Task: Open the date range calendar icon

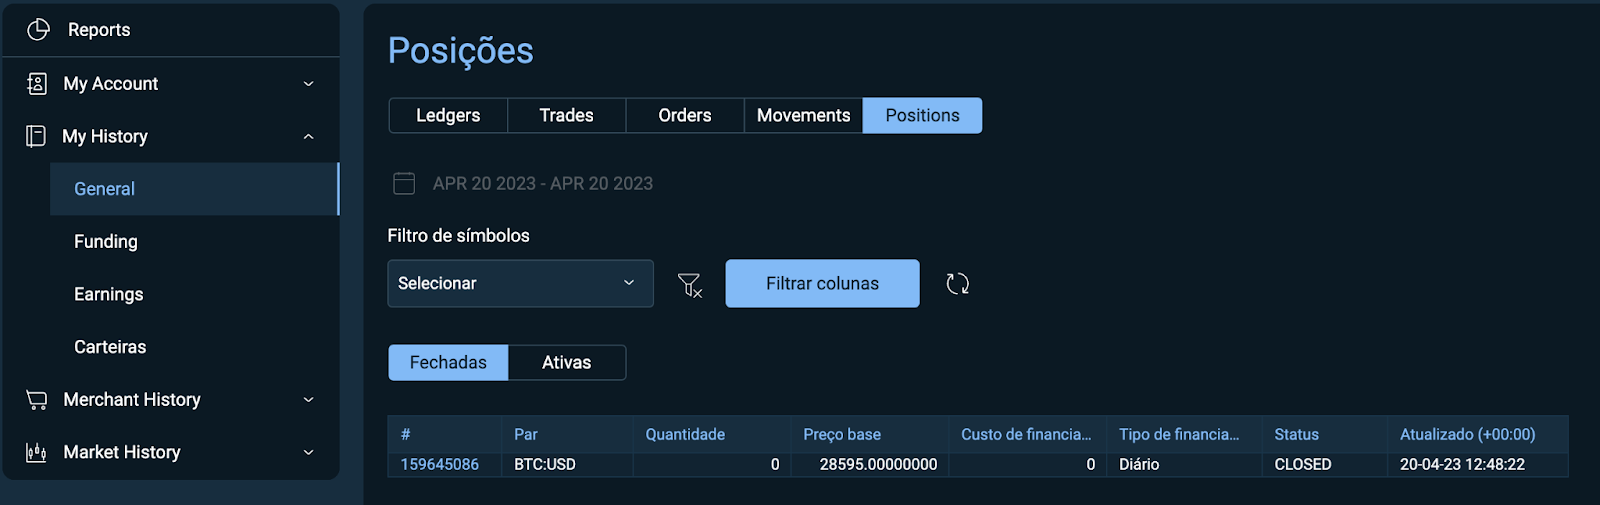Action: coord(404,183)
